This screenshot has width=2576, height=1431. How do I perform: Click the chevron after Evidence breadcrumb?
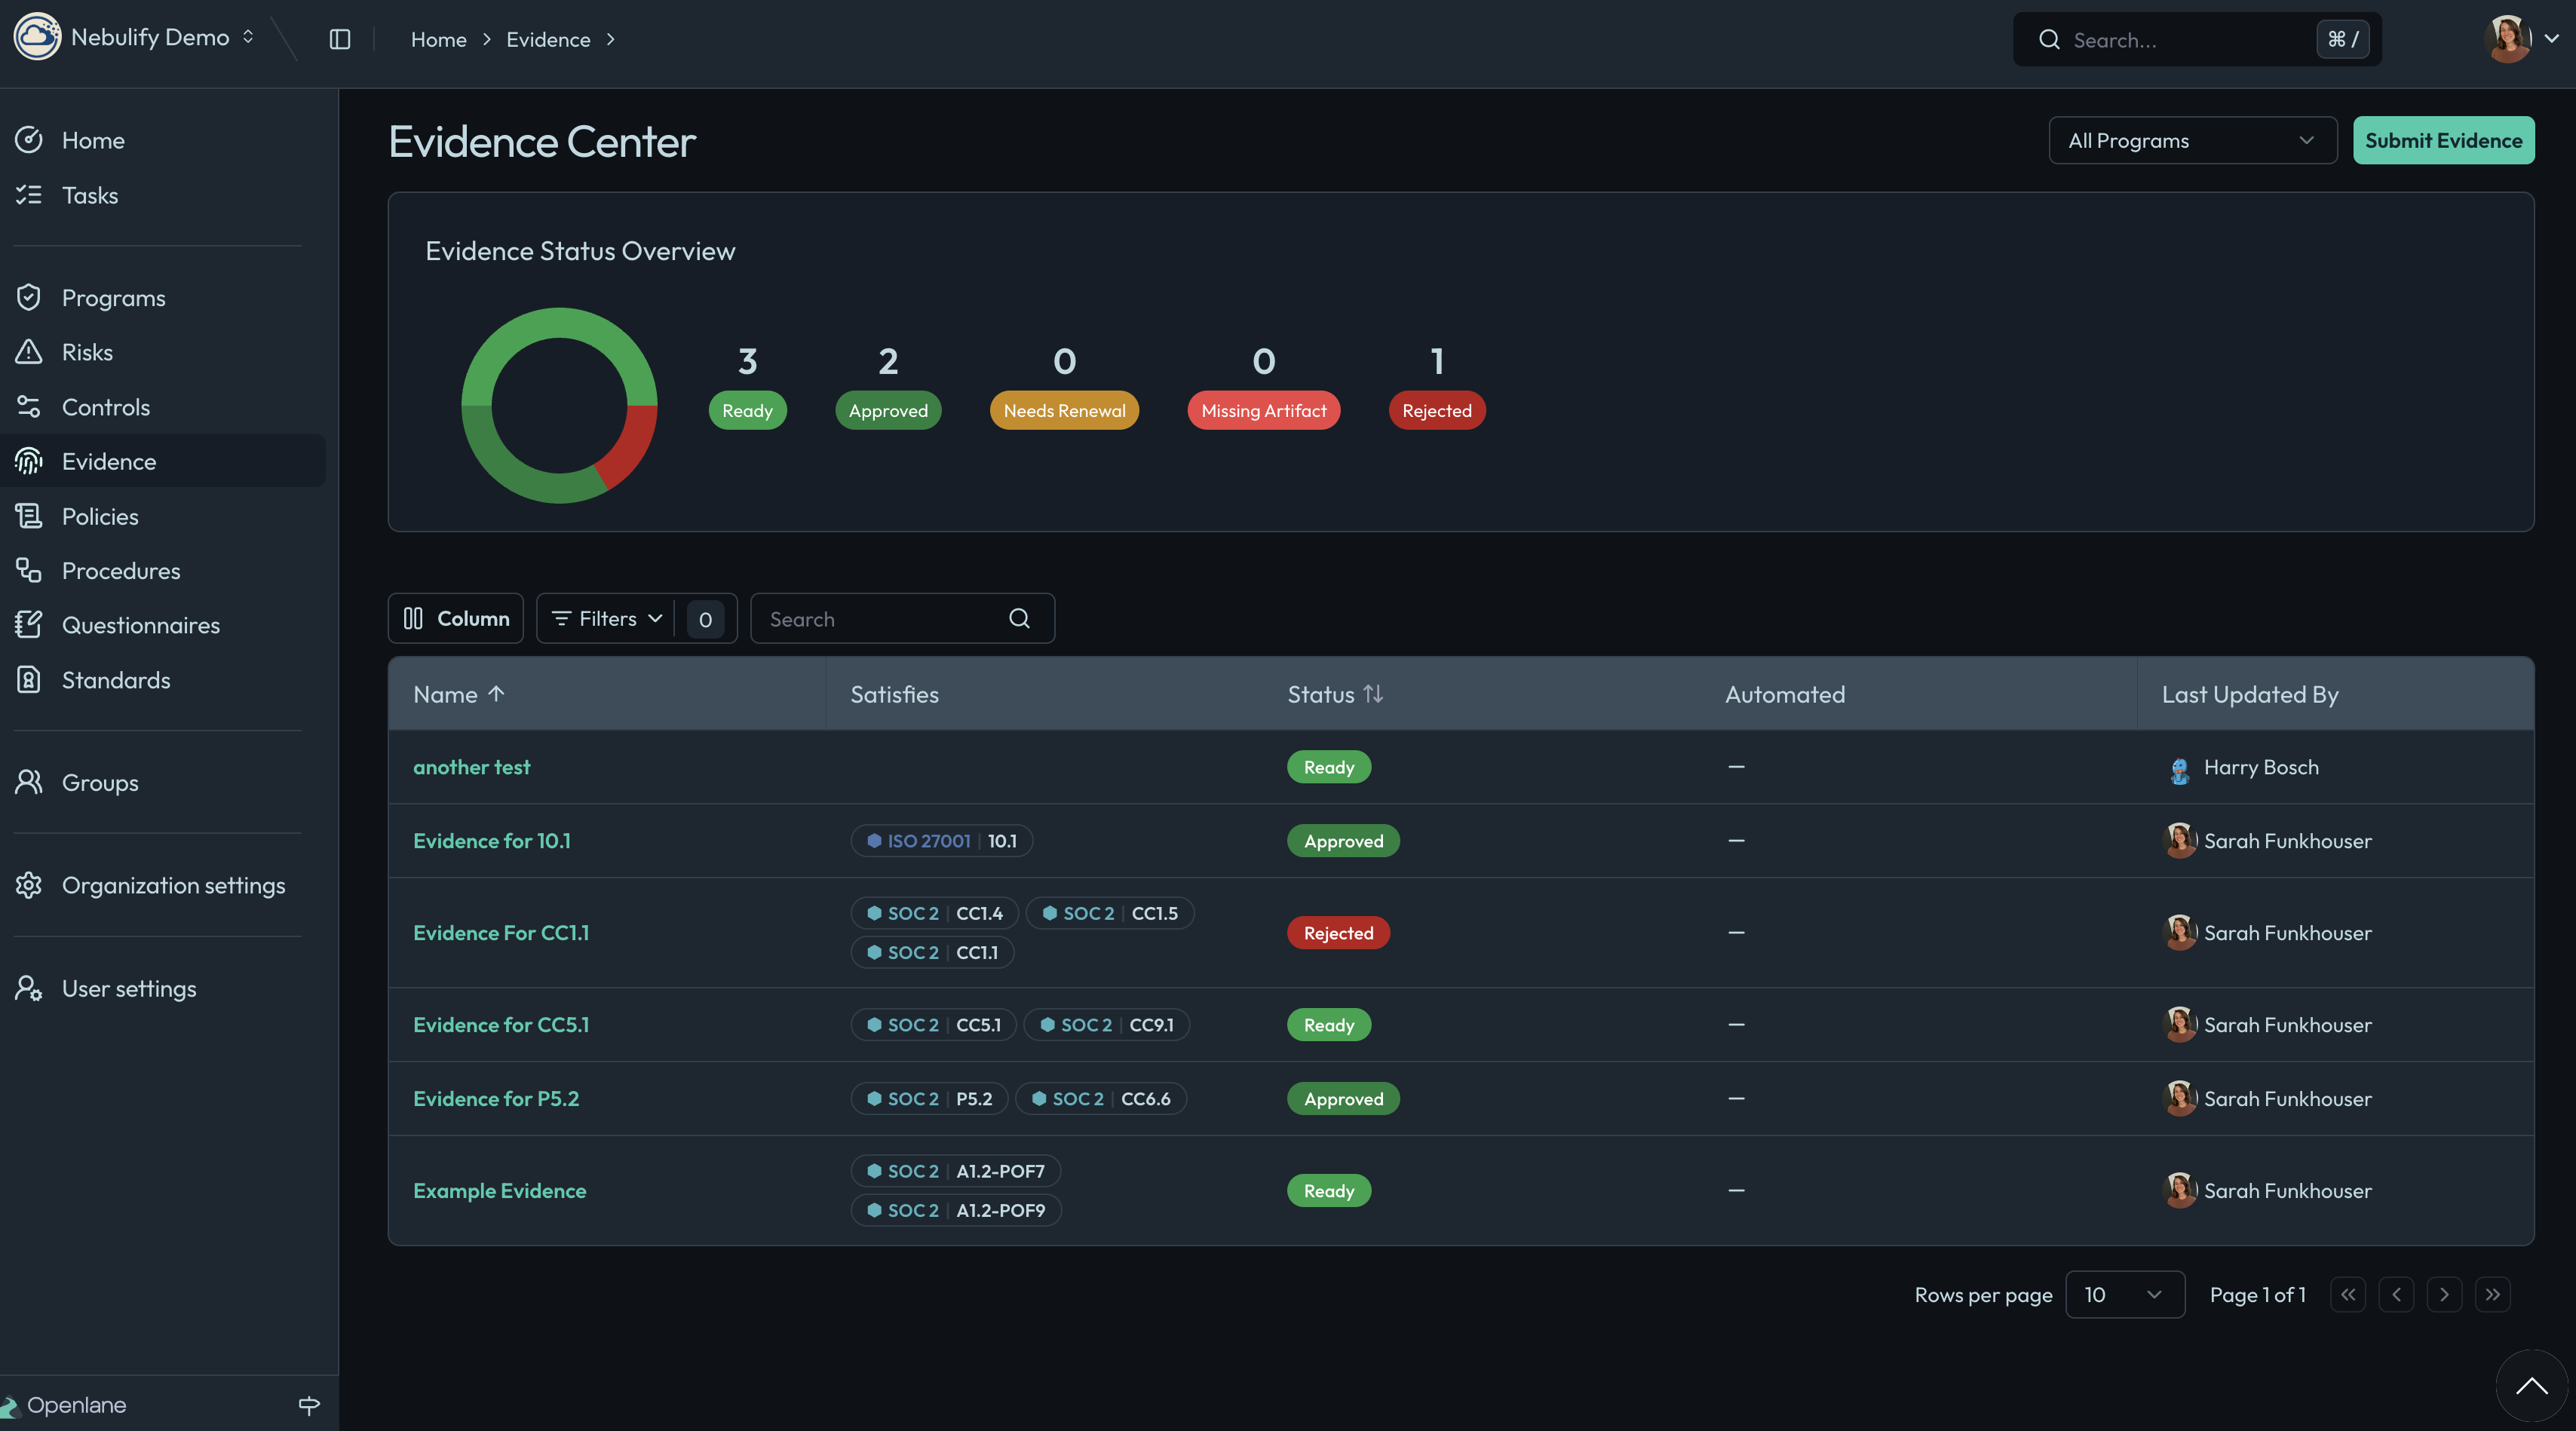[x=610, y=39]
